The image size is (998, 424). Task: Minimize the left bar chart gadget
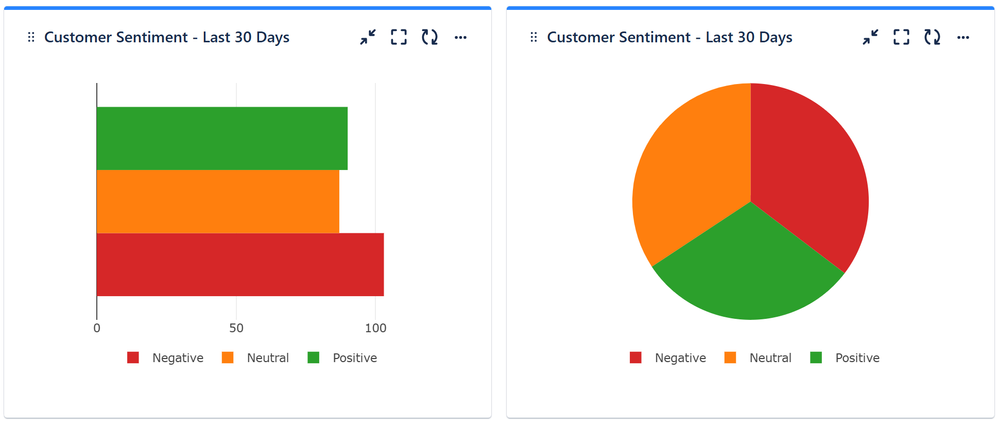[x=367, y=38]
